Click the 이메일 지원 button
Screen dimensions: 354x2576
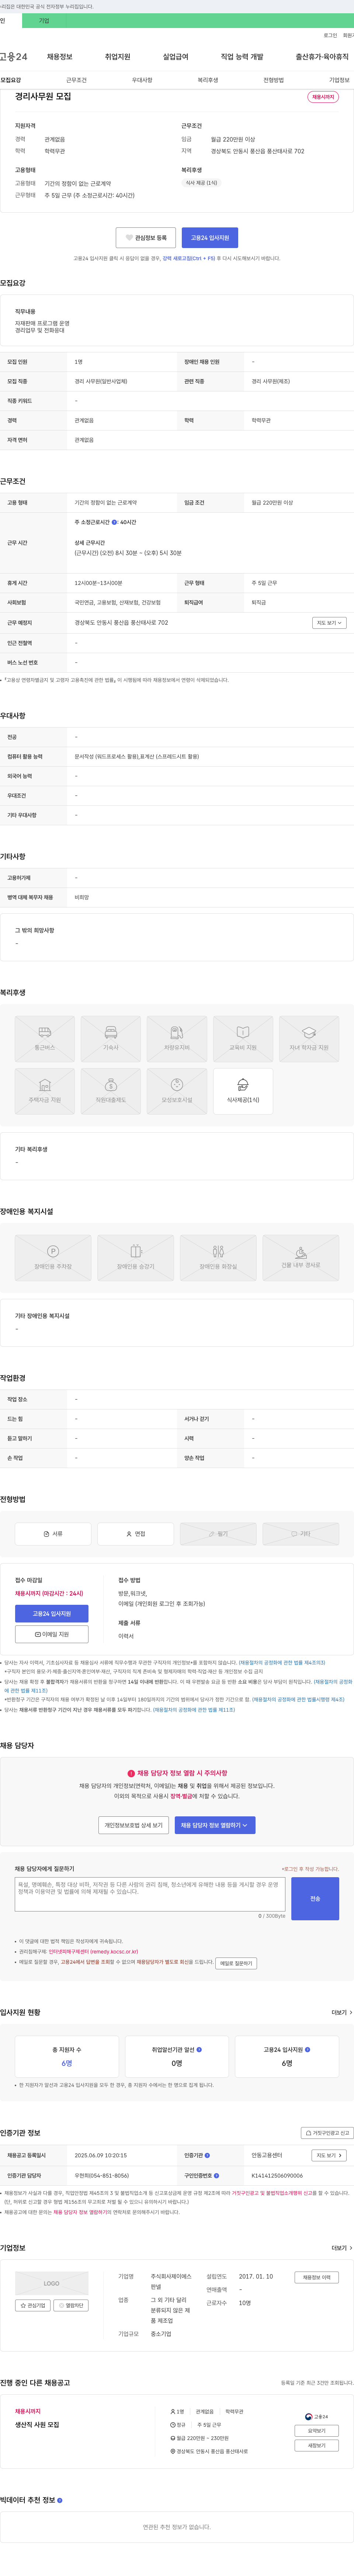coord(52,1634)
